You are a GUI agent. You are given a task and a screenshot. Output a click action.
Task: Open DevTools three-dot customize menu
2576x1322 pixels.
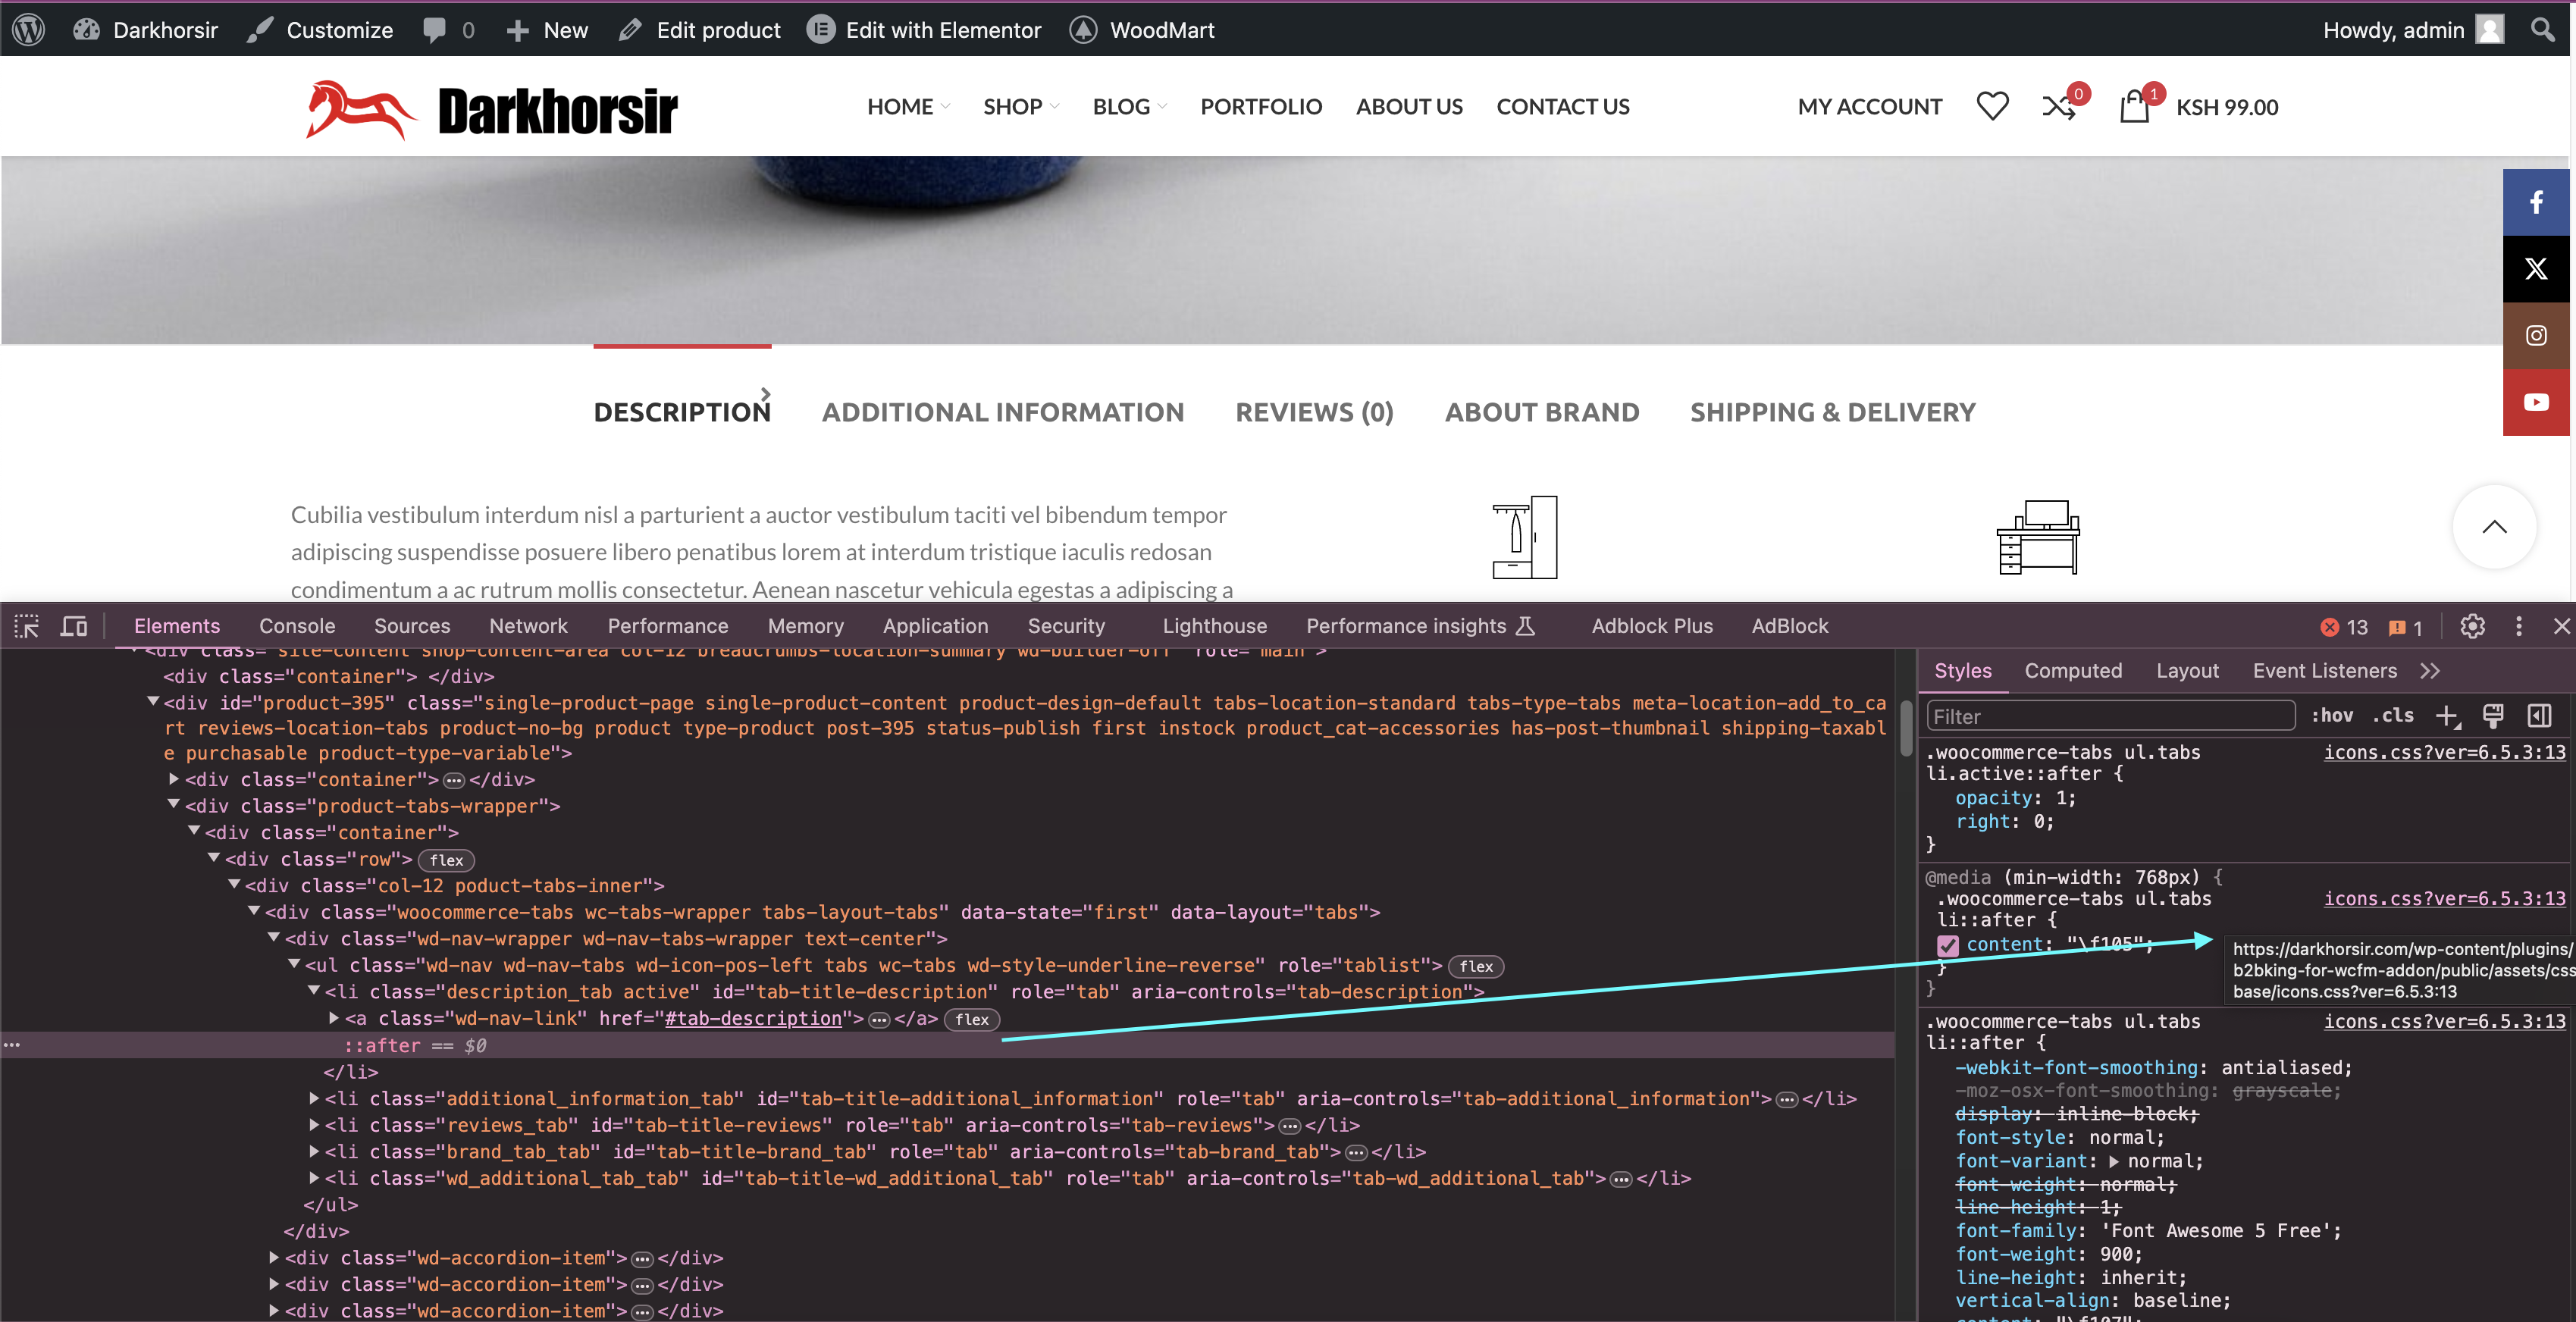tap(2518, 626)
